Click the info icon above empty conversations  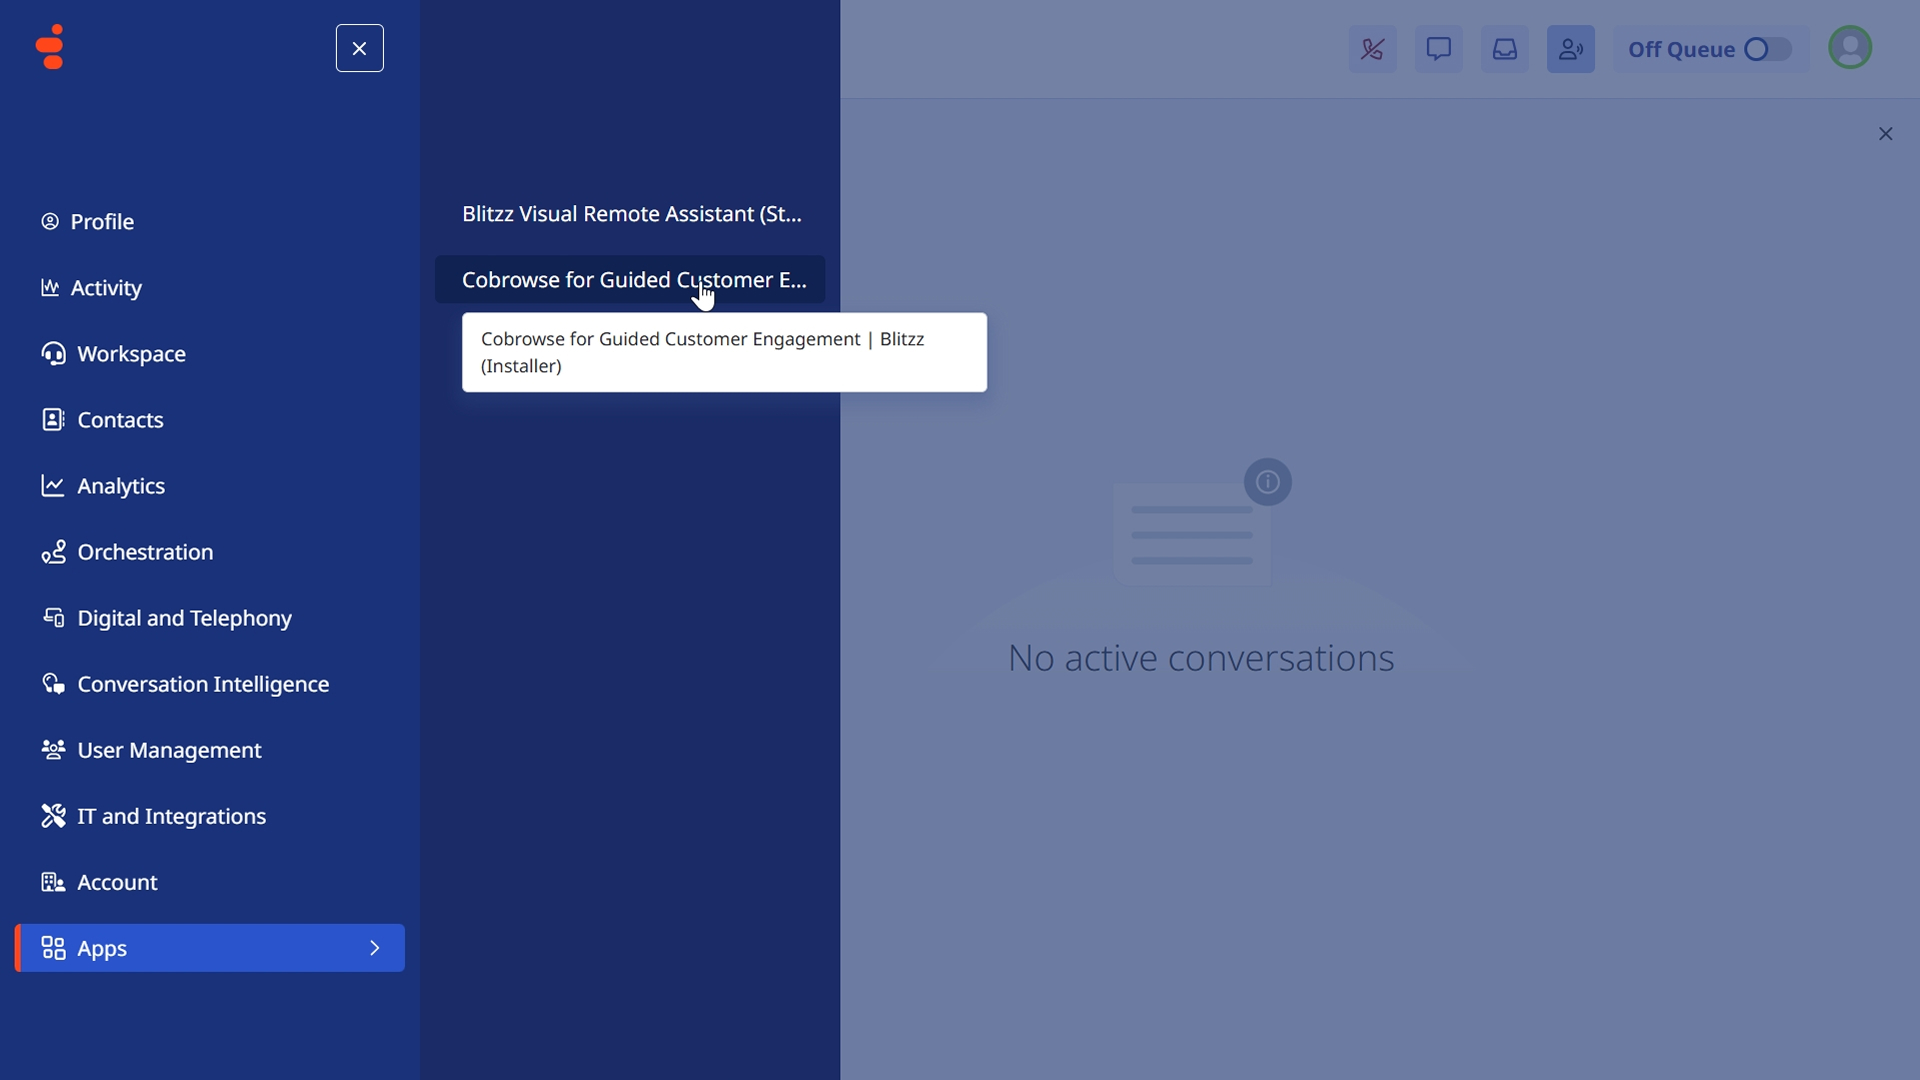coord(1267,482)
